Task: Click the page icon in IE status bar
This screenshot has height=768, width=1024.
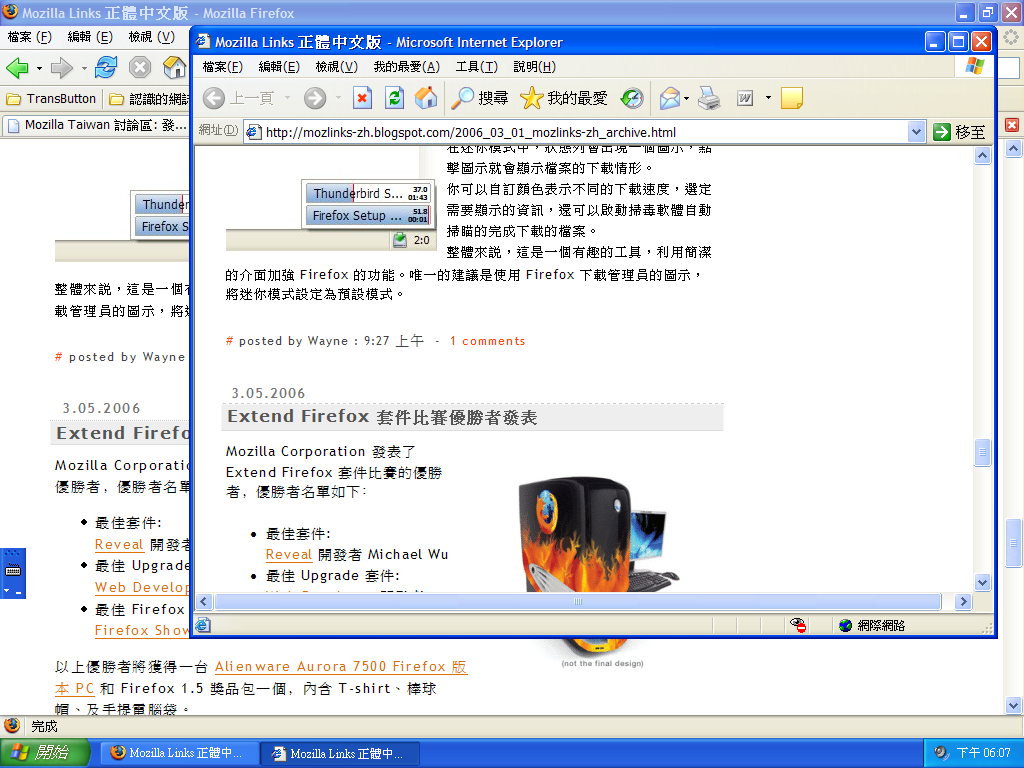Action: coord(203,625)
